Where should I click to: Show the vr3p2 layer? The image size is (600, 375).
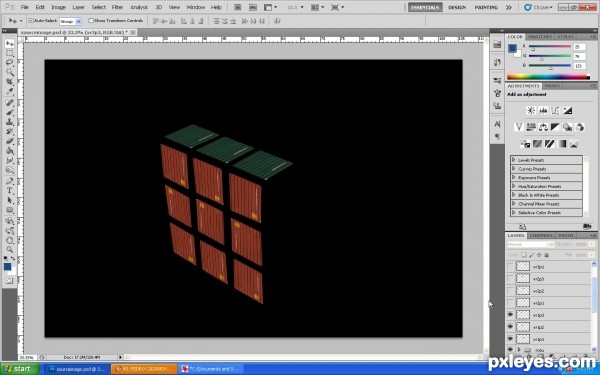tap(510, 291)
